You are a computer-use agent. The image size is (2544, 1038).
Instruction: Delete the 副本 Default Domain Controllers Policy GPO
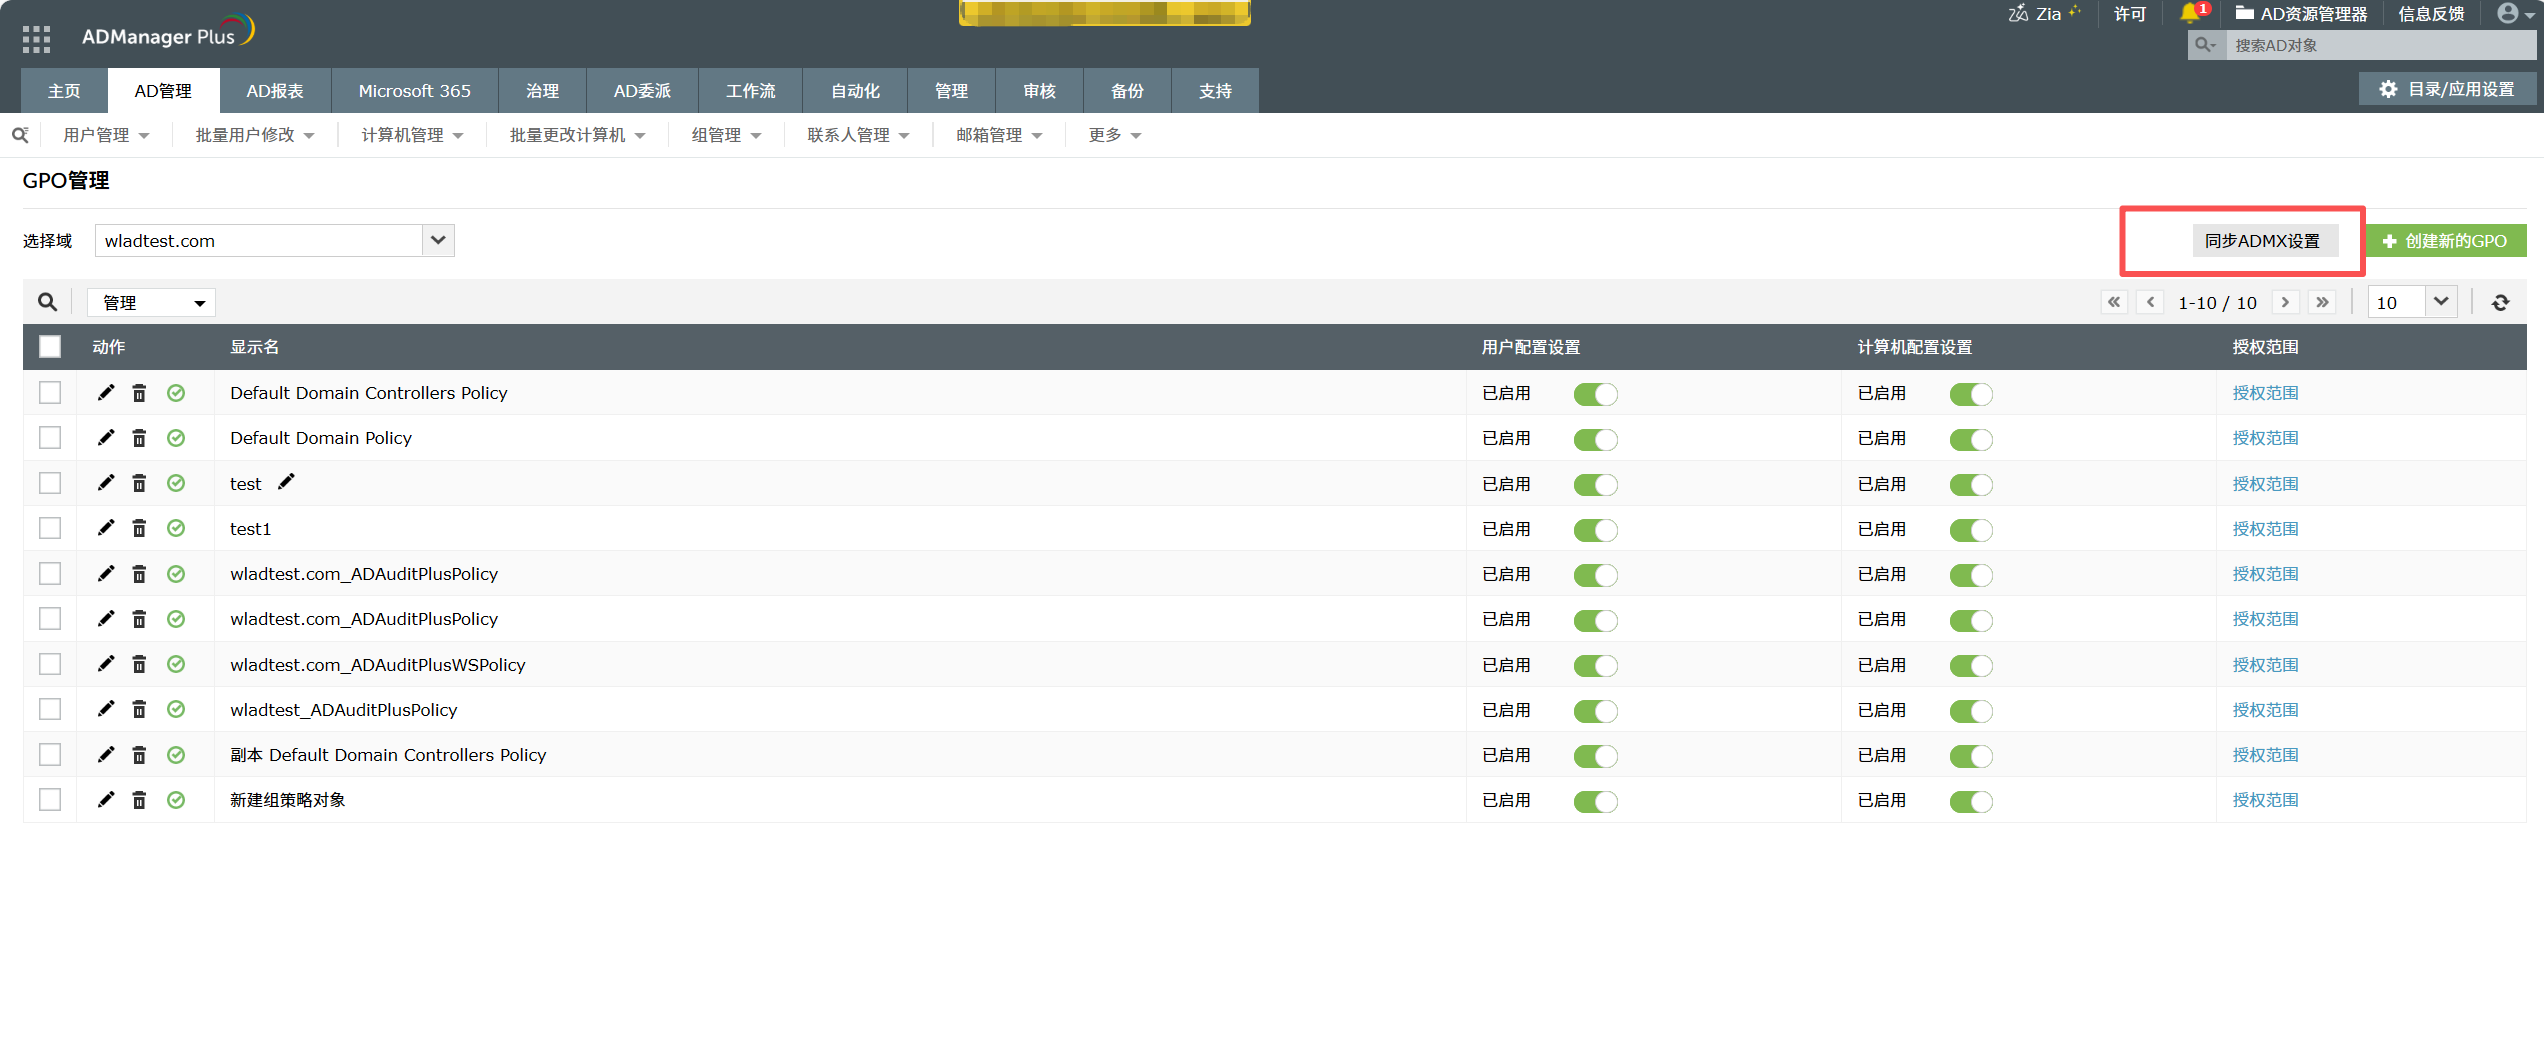click(x=140, y=755)
